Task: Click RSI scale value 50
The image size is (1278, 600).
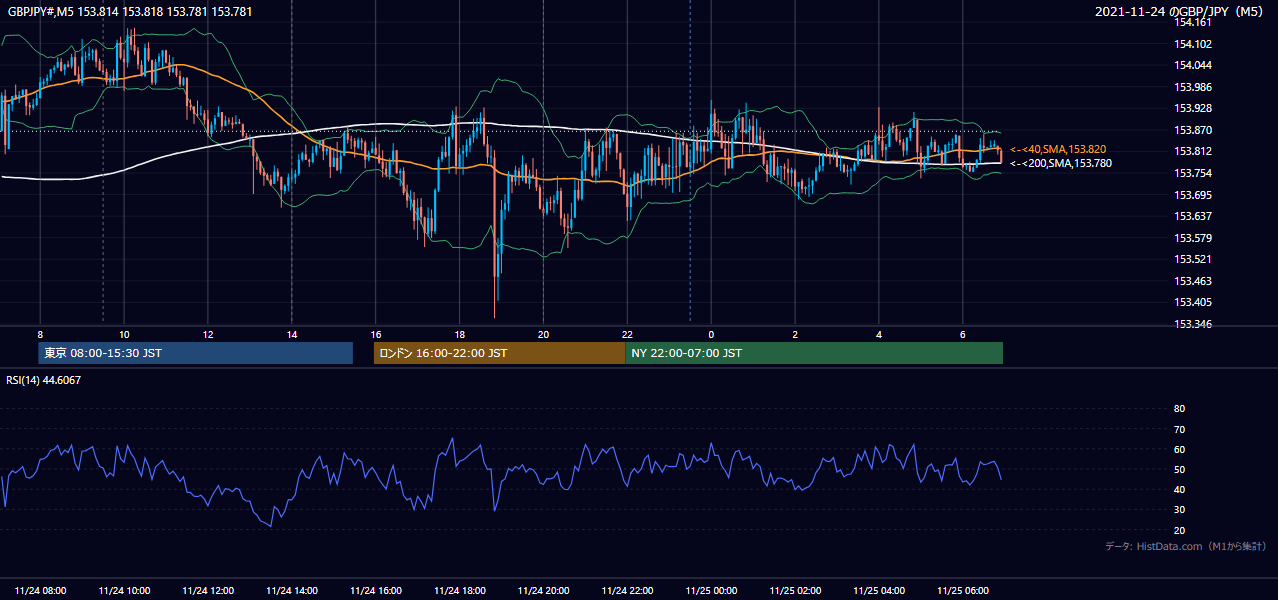Action: 1179,469
